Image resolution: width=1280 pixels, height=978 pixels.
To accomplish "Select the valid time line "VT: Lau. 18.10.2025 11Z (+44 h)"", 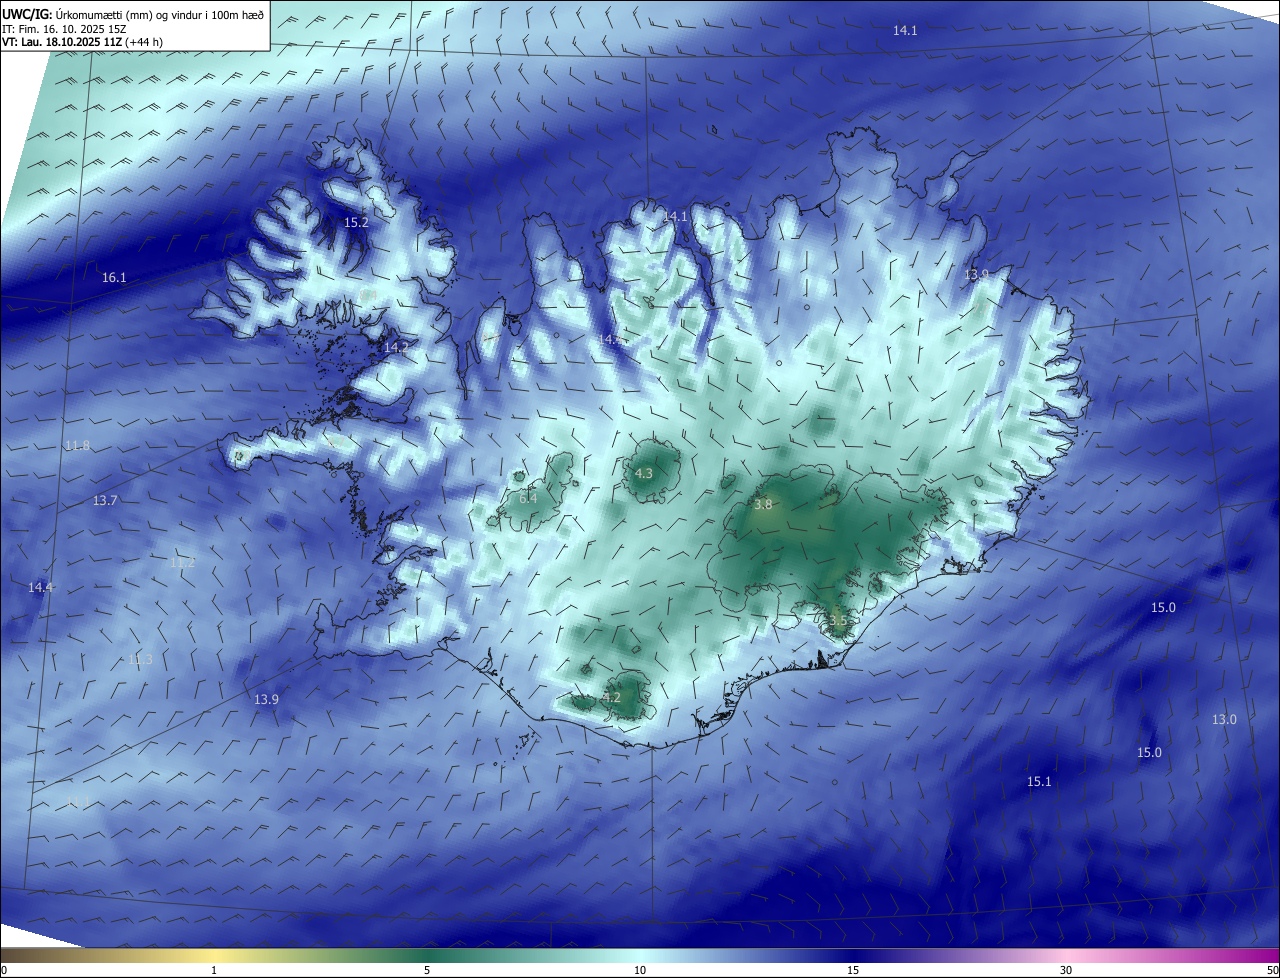I will click(x=82, y=42).
